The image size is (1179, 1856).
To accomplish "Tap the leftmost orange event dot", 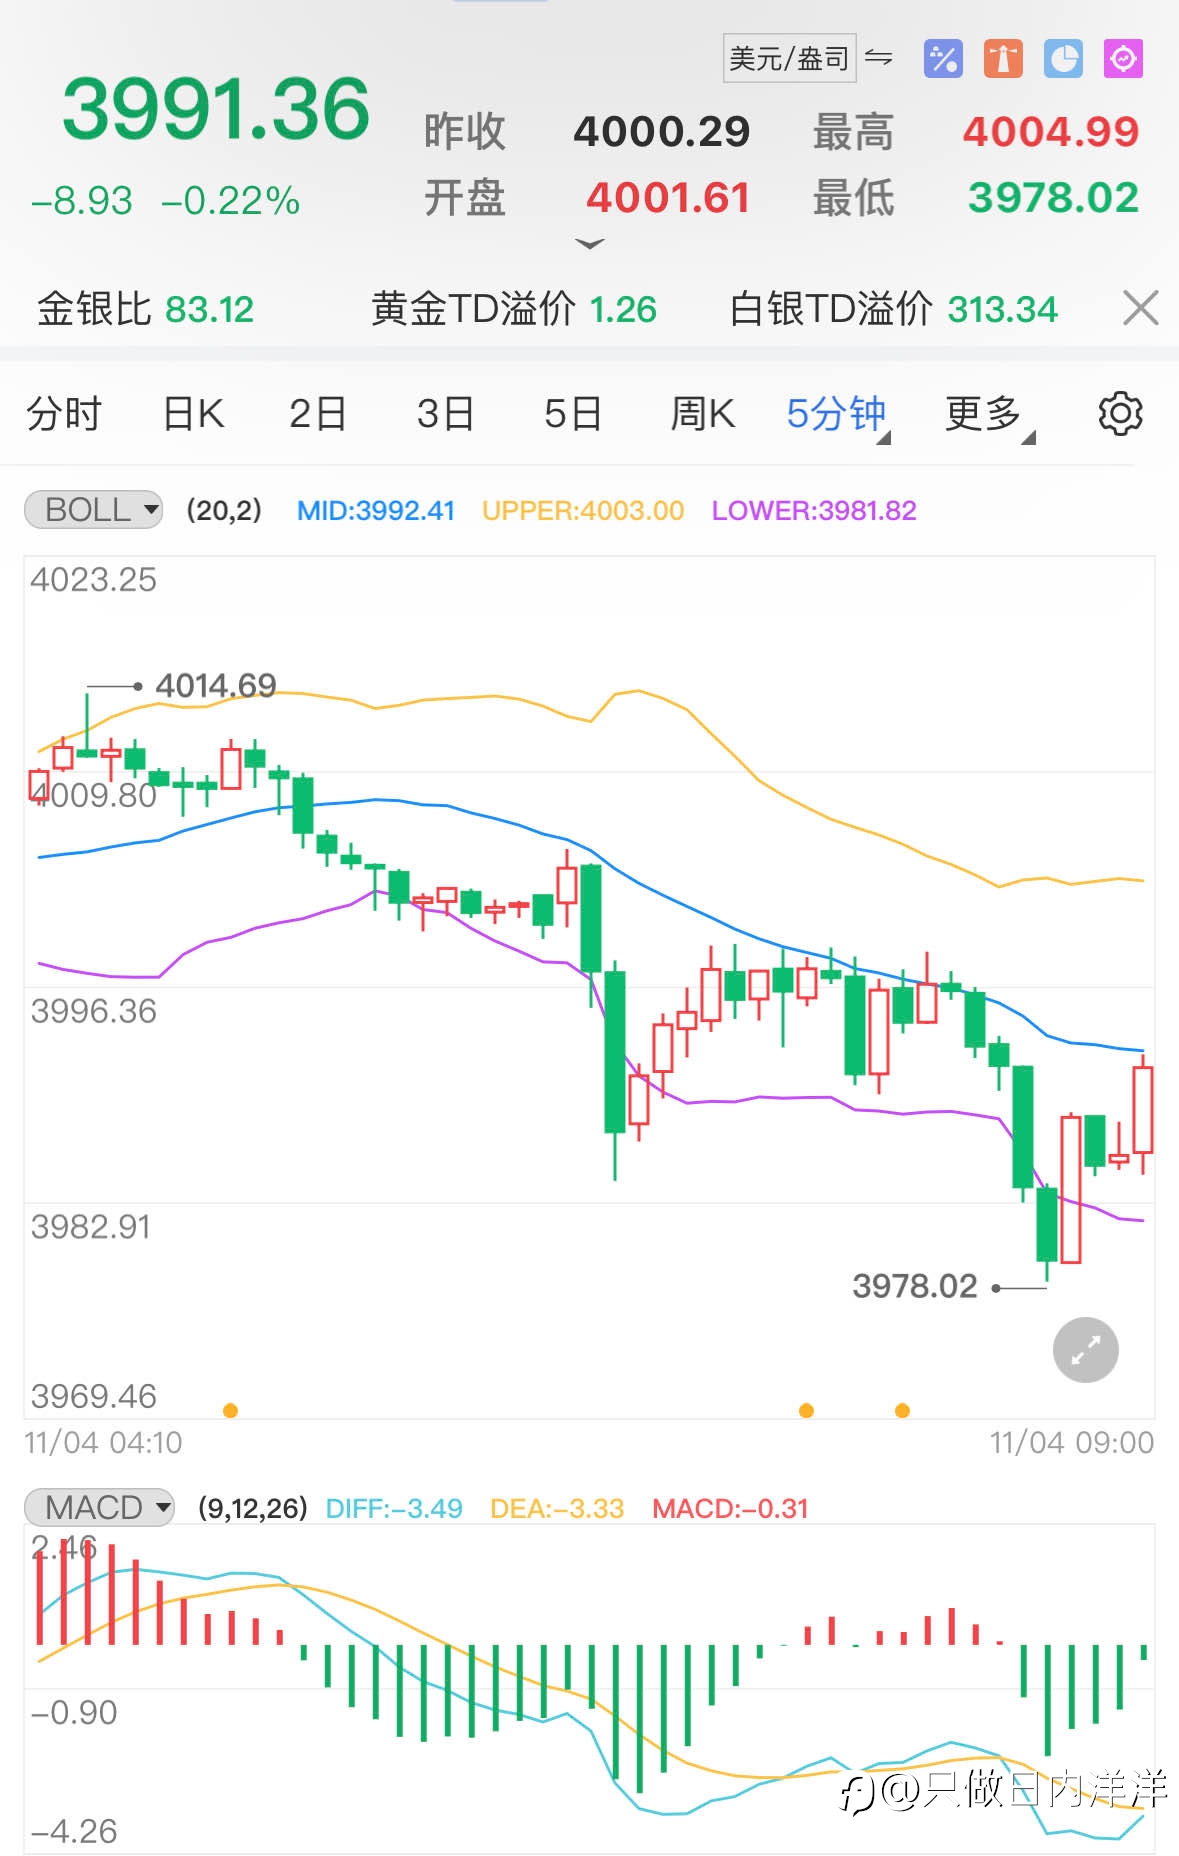I will [230, 1411].
